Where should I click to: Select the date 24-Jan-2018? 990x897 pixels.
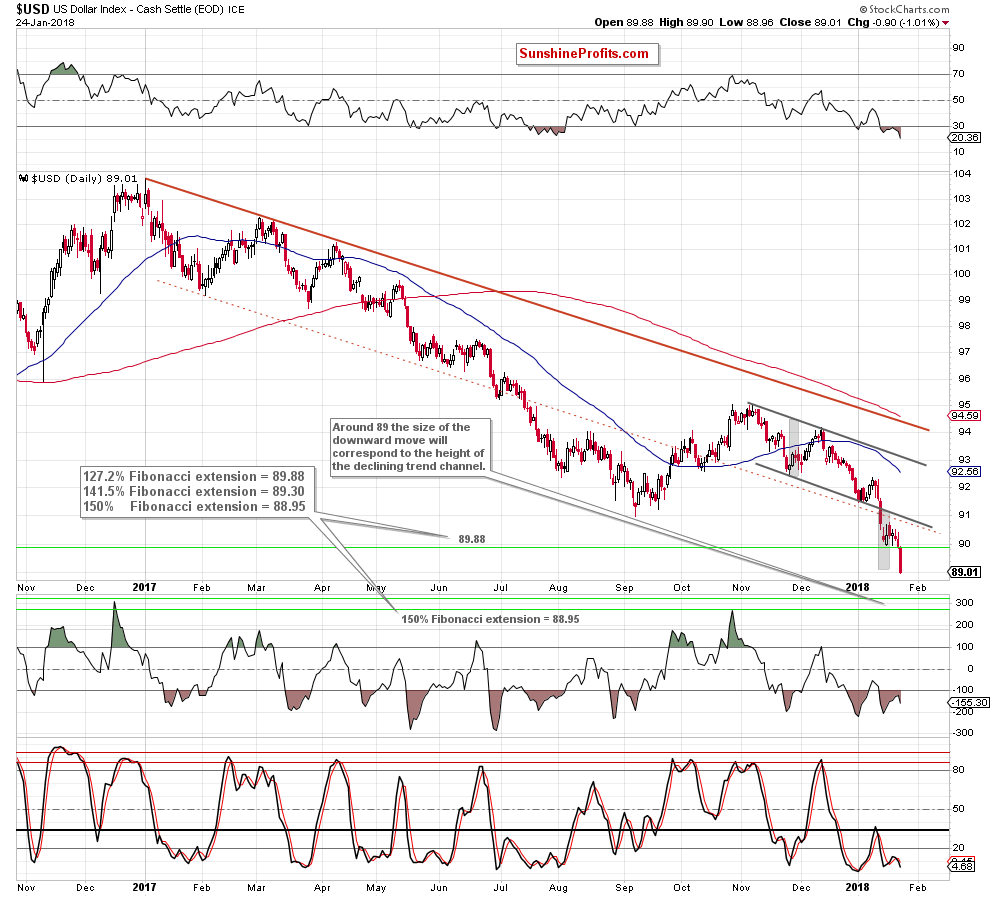tap(45, 23)
